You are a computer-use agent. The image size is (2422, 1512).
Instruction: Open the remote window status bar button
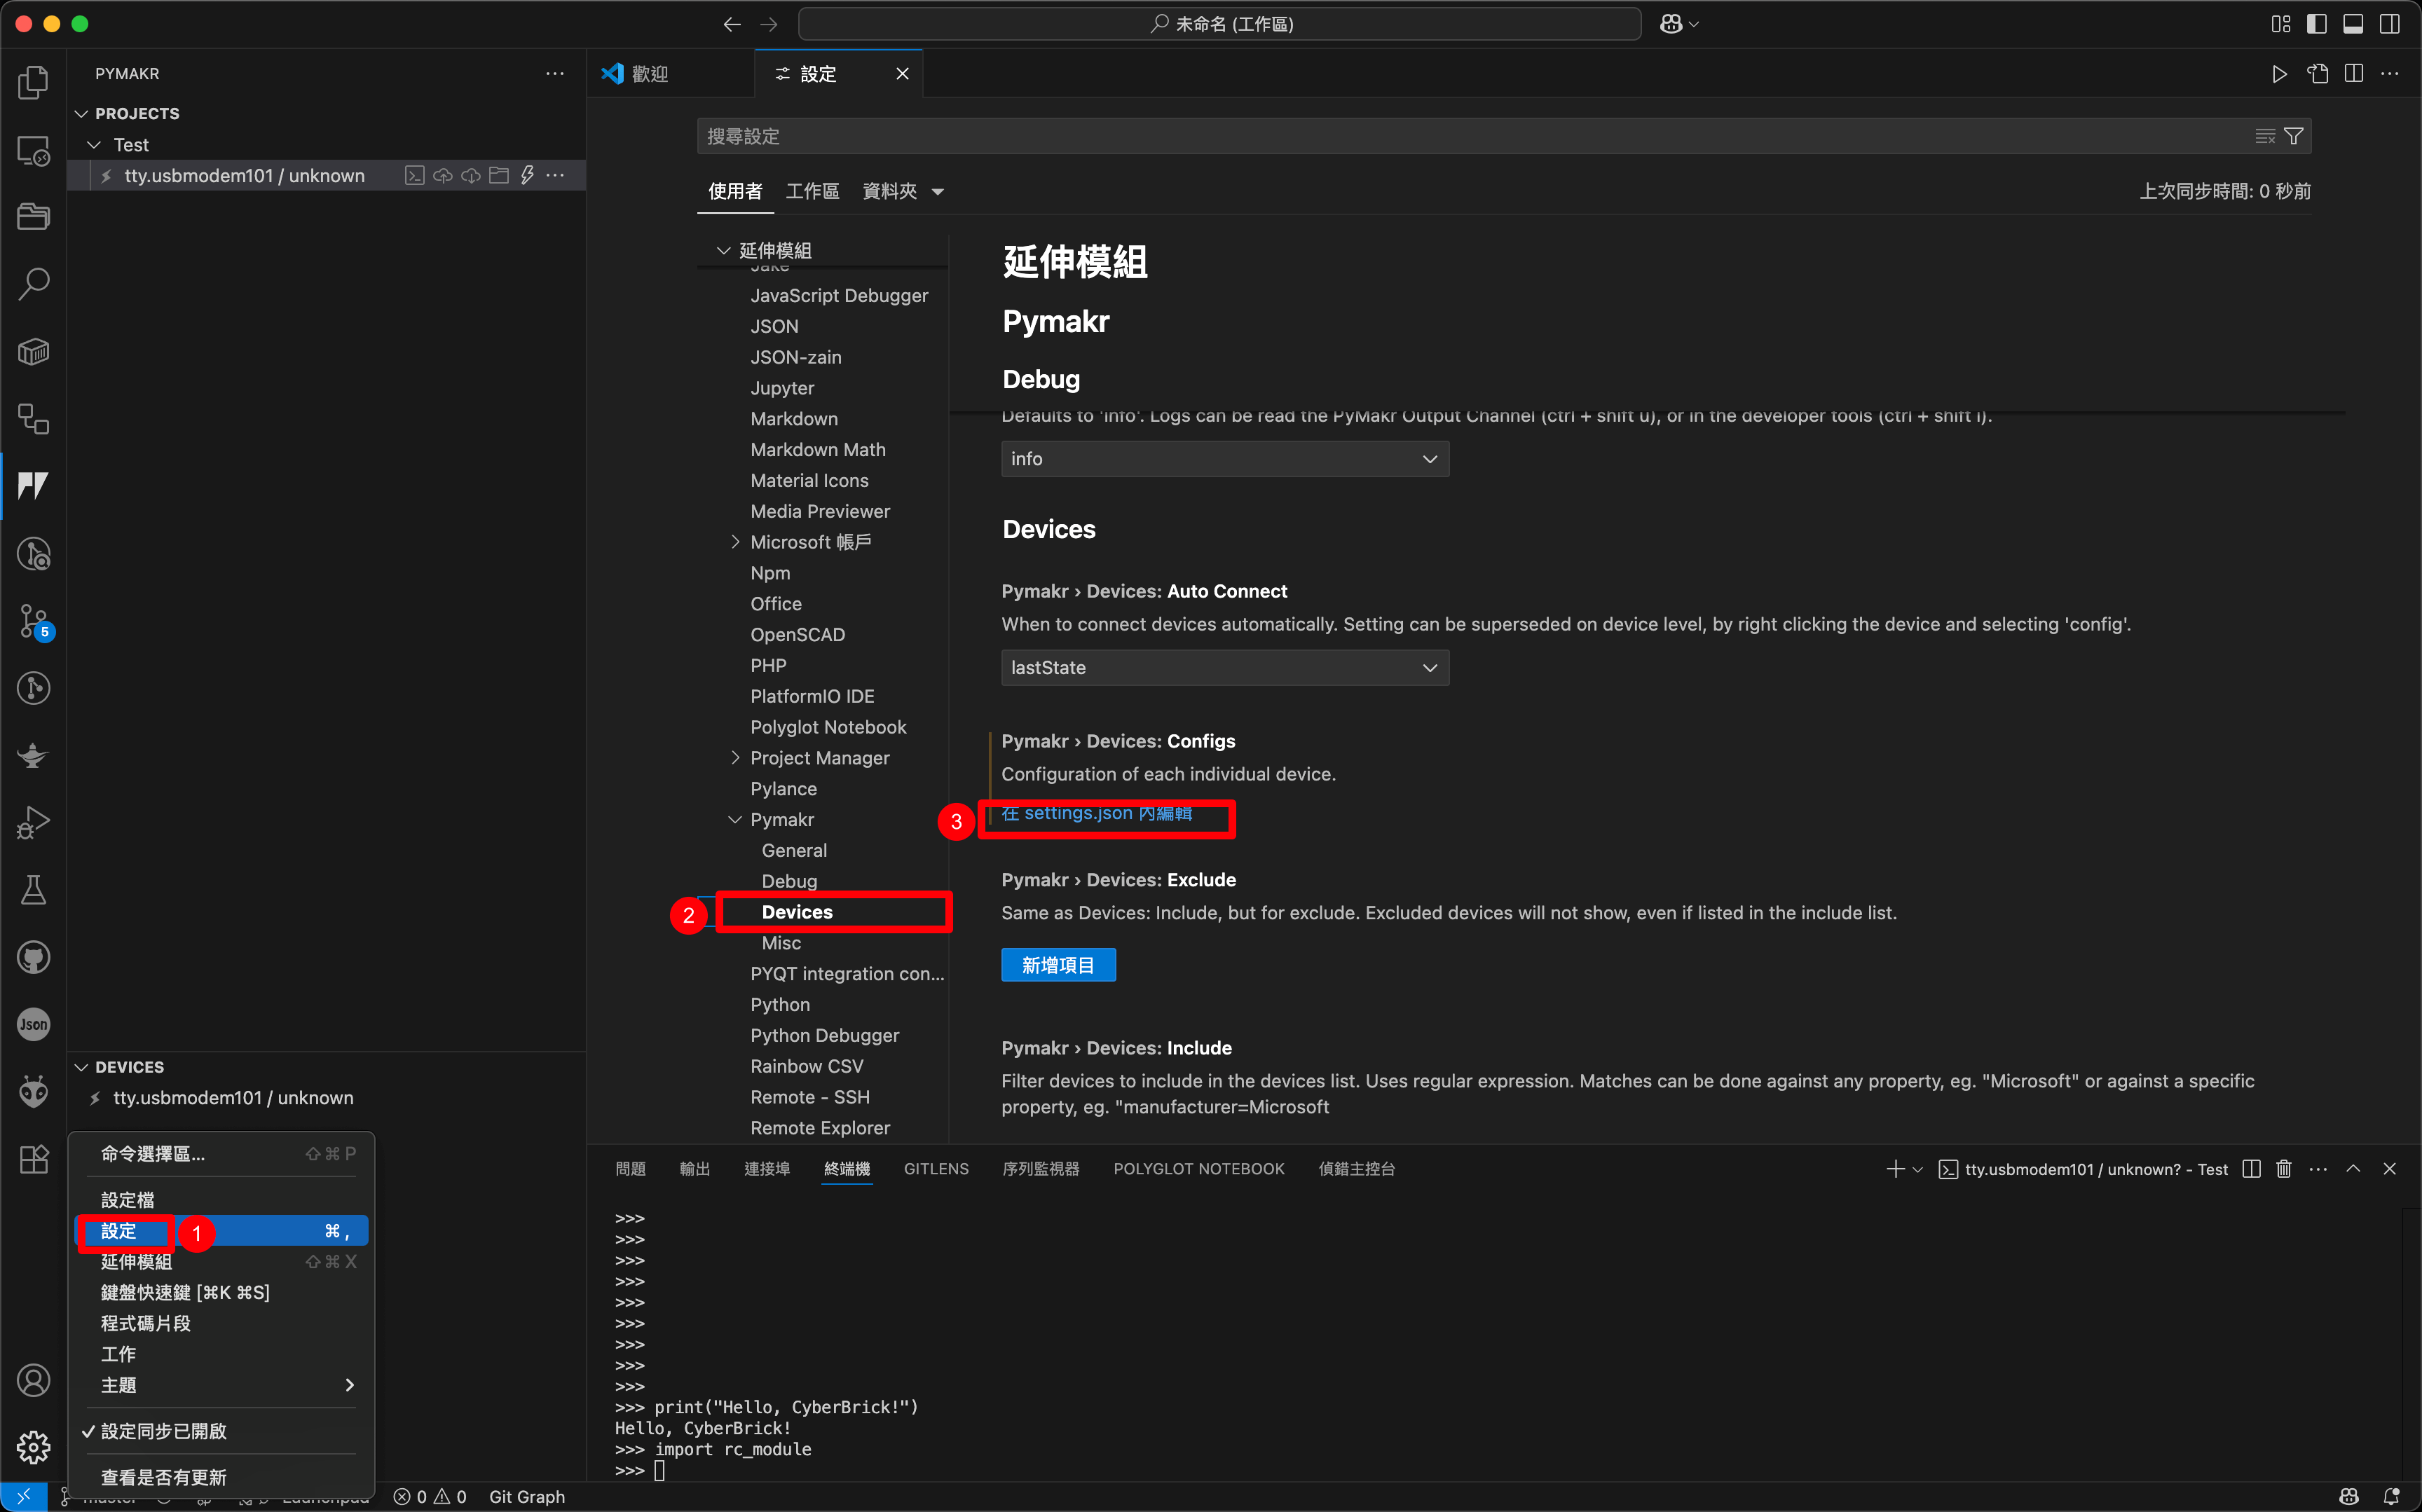pos(23,1497)
